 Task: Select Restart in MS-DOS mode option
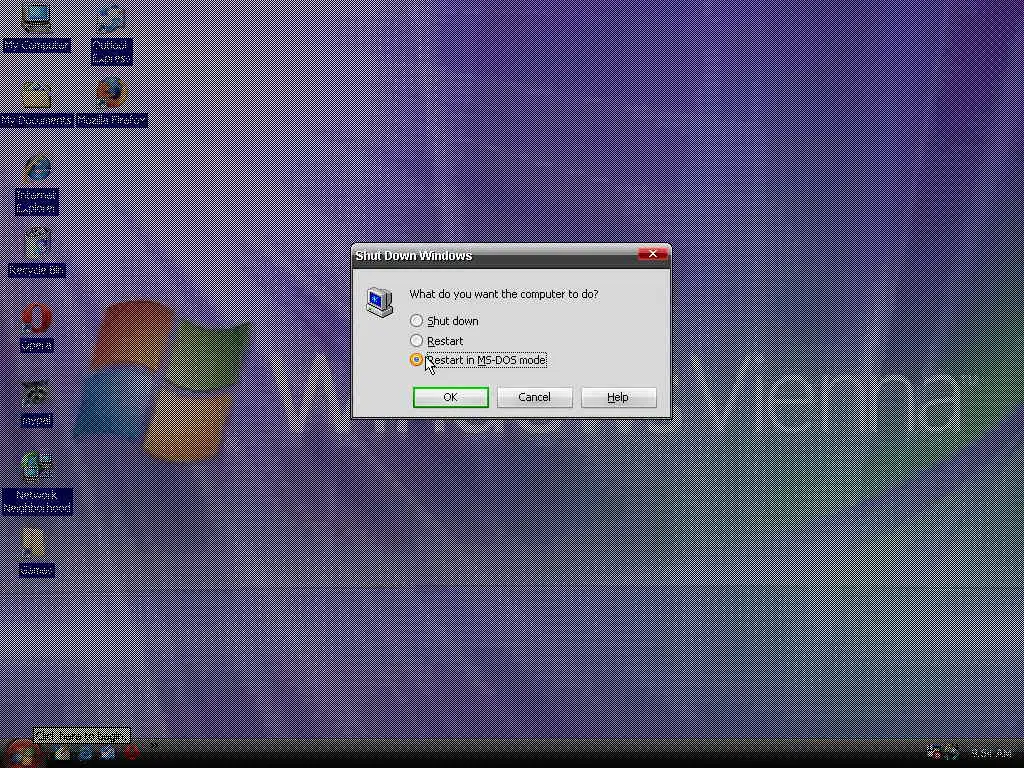(477, 360)
